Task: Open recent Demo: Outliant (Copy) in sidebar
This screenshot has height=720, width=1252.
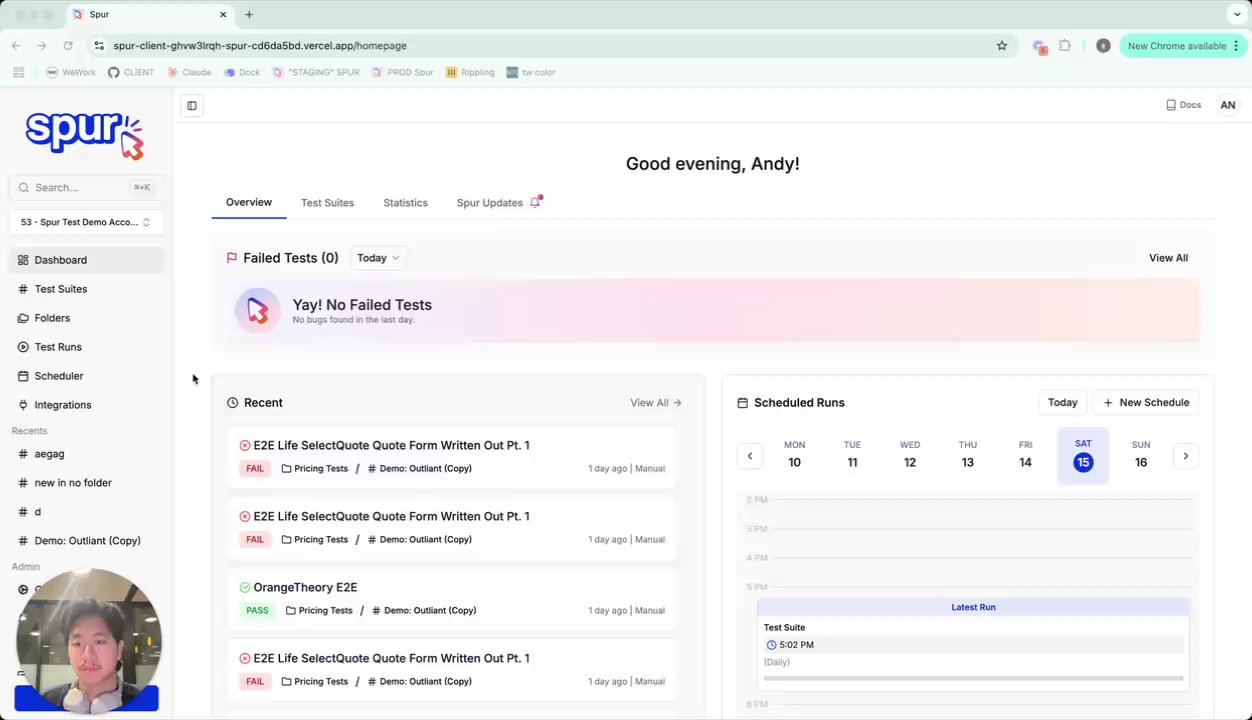Action: click(x=87, y=541)
